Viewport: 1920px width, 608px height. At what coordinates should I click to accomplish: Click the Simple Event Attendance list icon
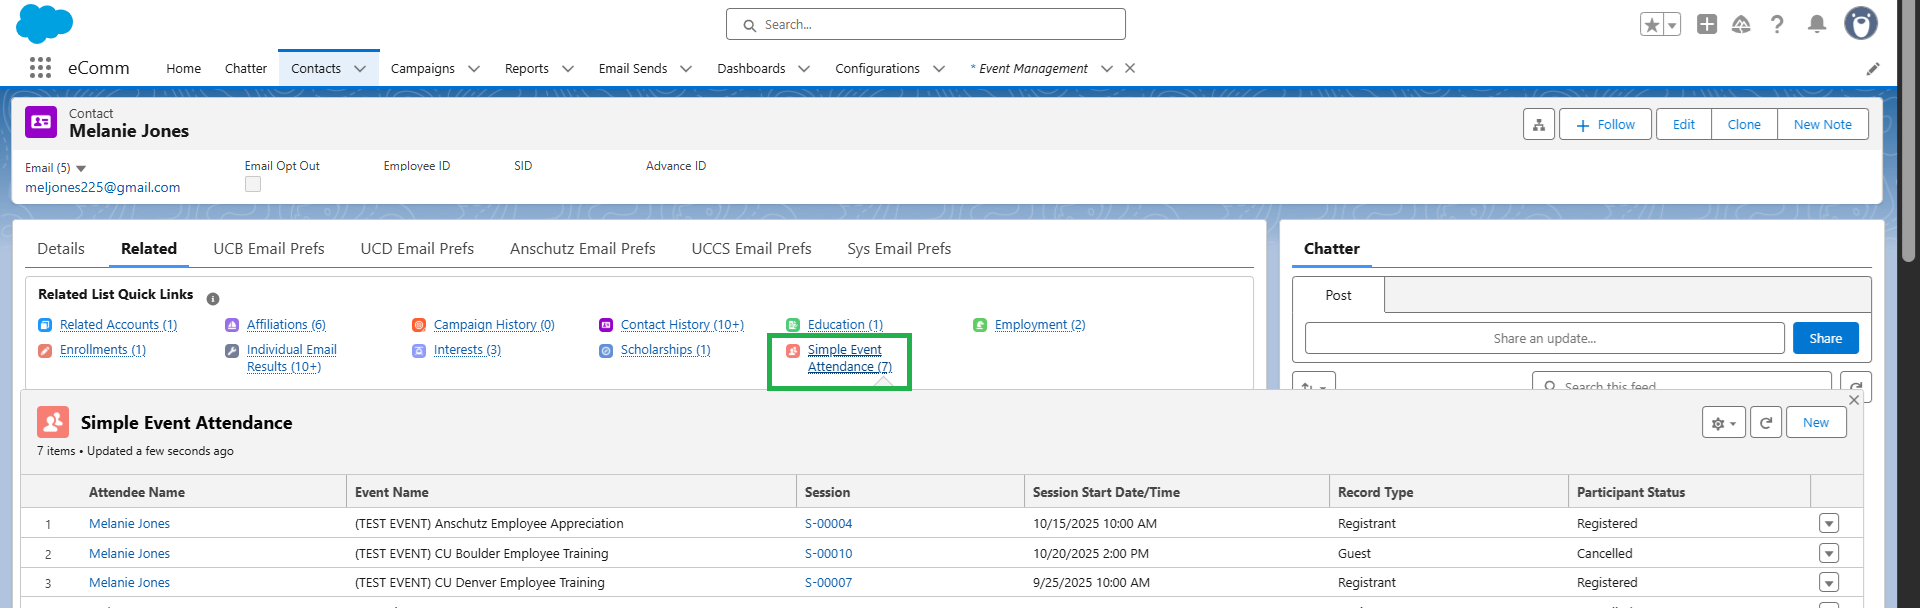[53, 422]
